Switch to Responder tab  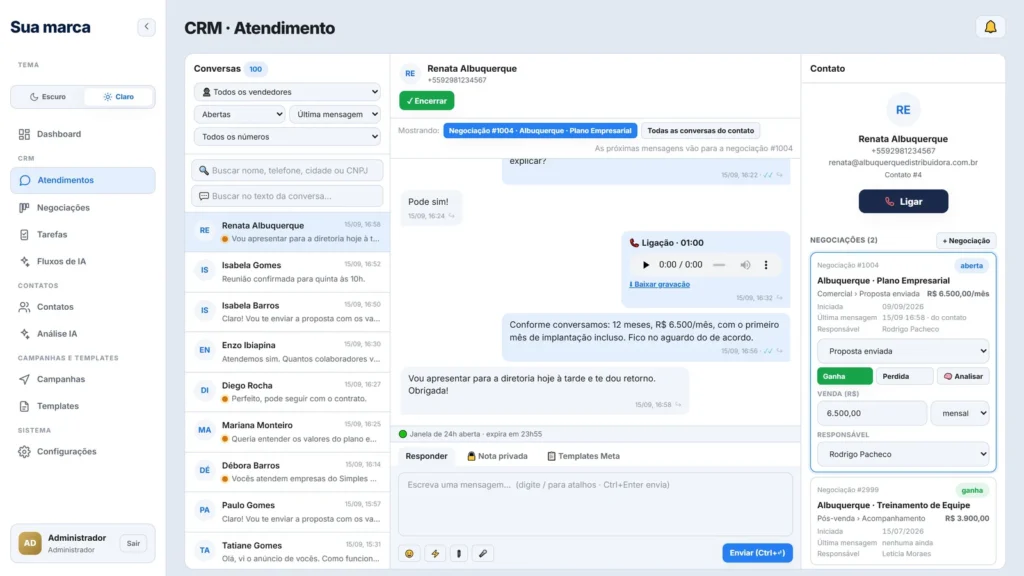click(x=426, y=456)
